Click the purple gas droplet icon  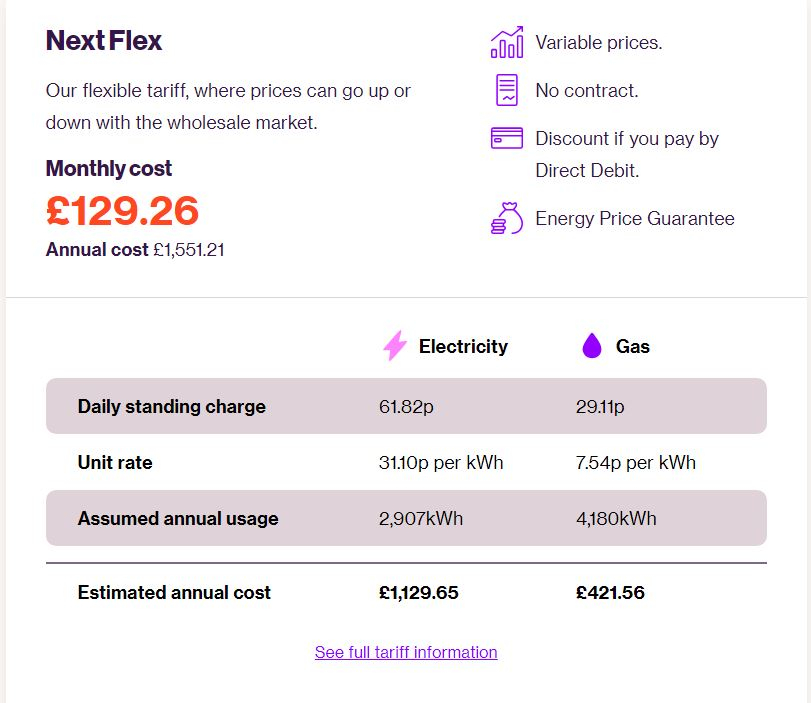click(x=592, y=345)
